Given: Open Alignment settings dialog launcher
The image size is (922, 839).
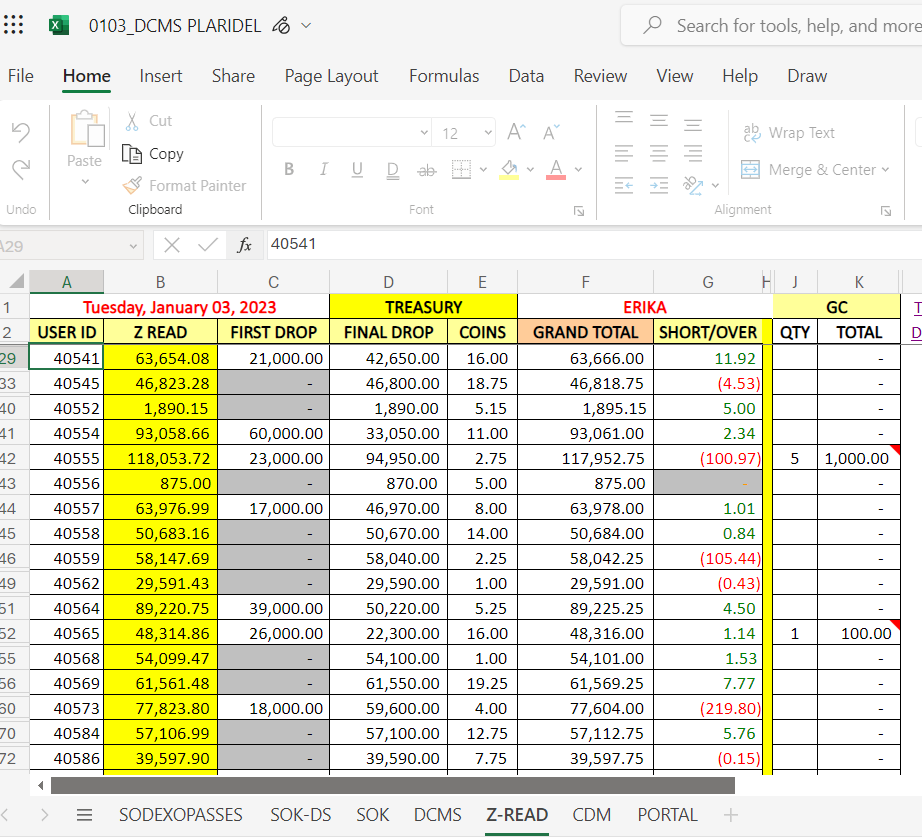Looking at the screenshot, I should tap(886, 211).
